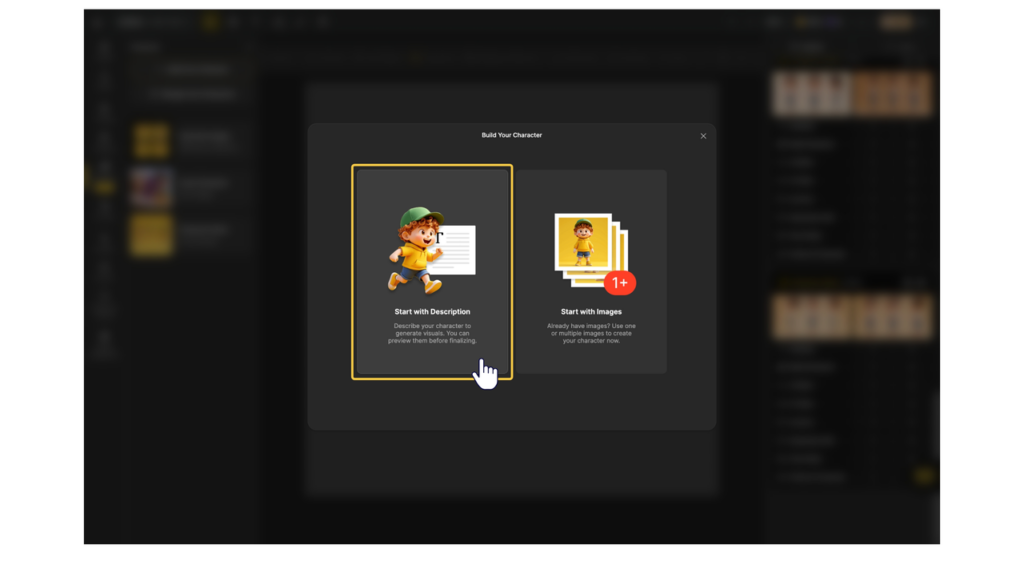
Task: Choose the Start with Images option
Action: [591, 272]
